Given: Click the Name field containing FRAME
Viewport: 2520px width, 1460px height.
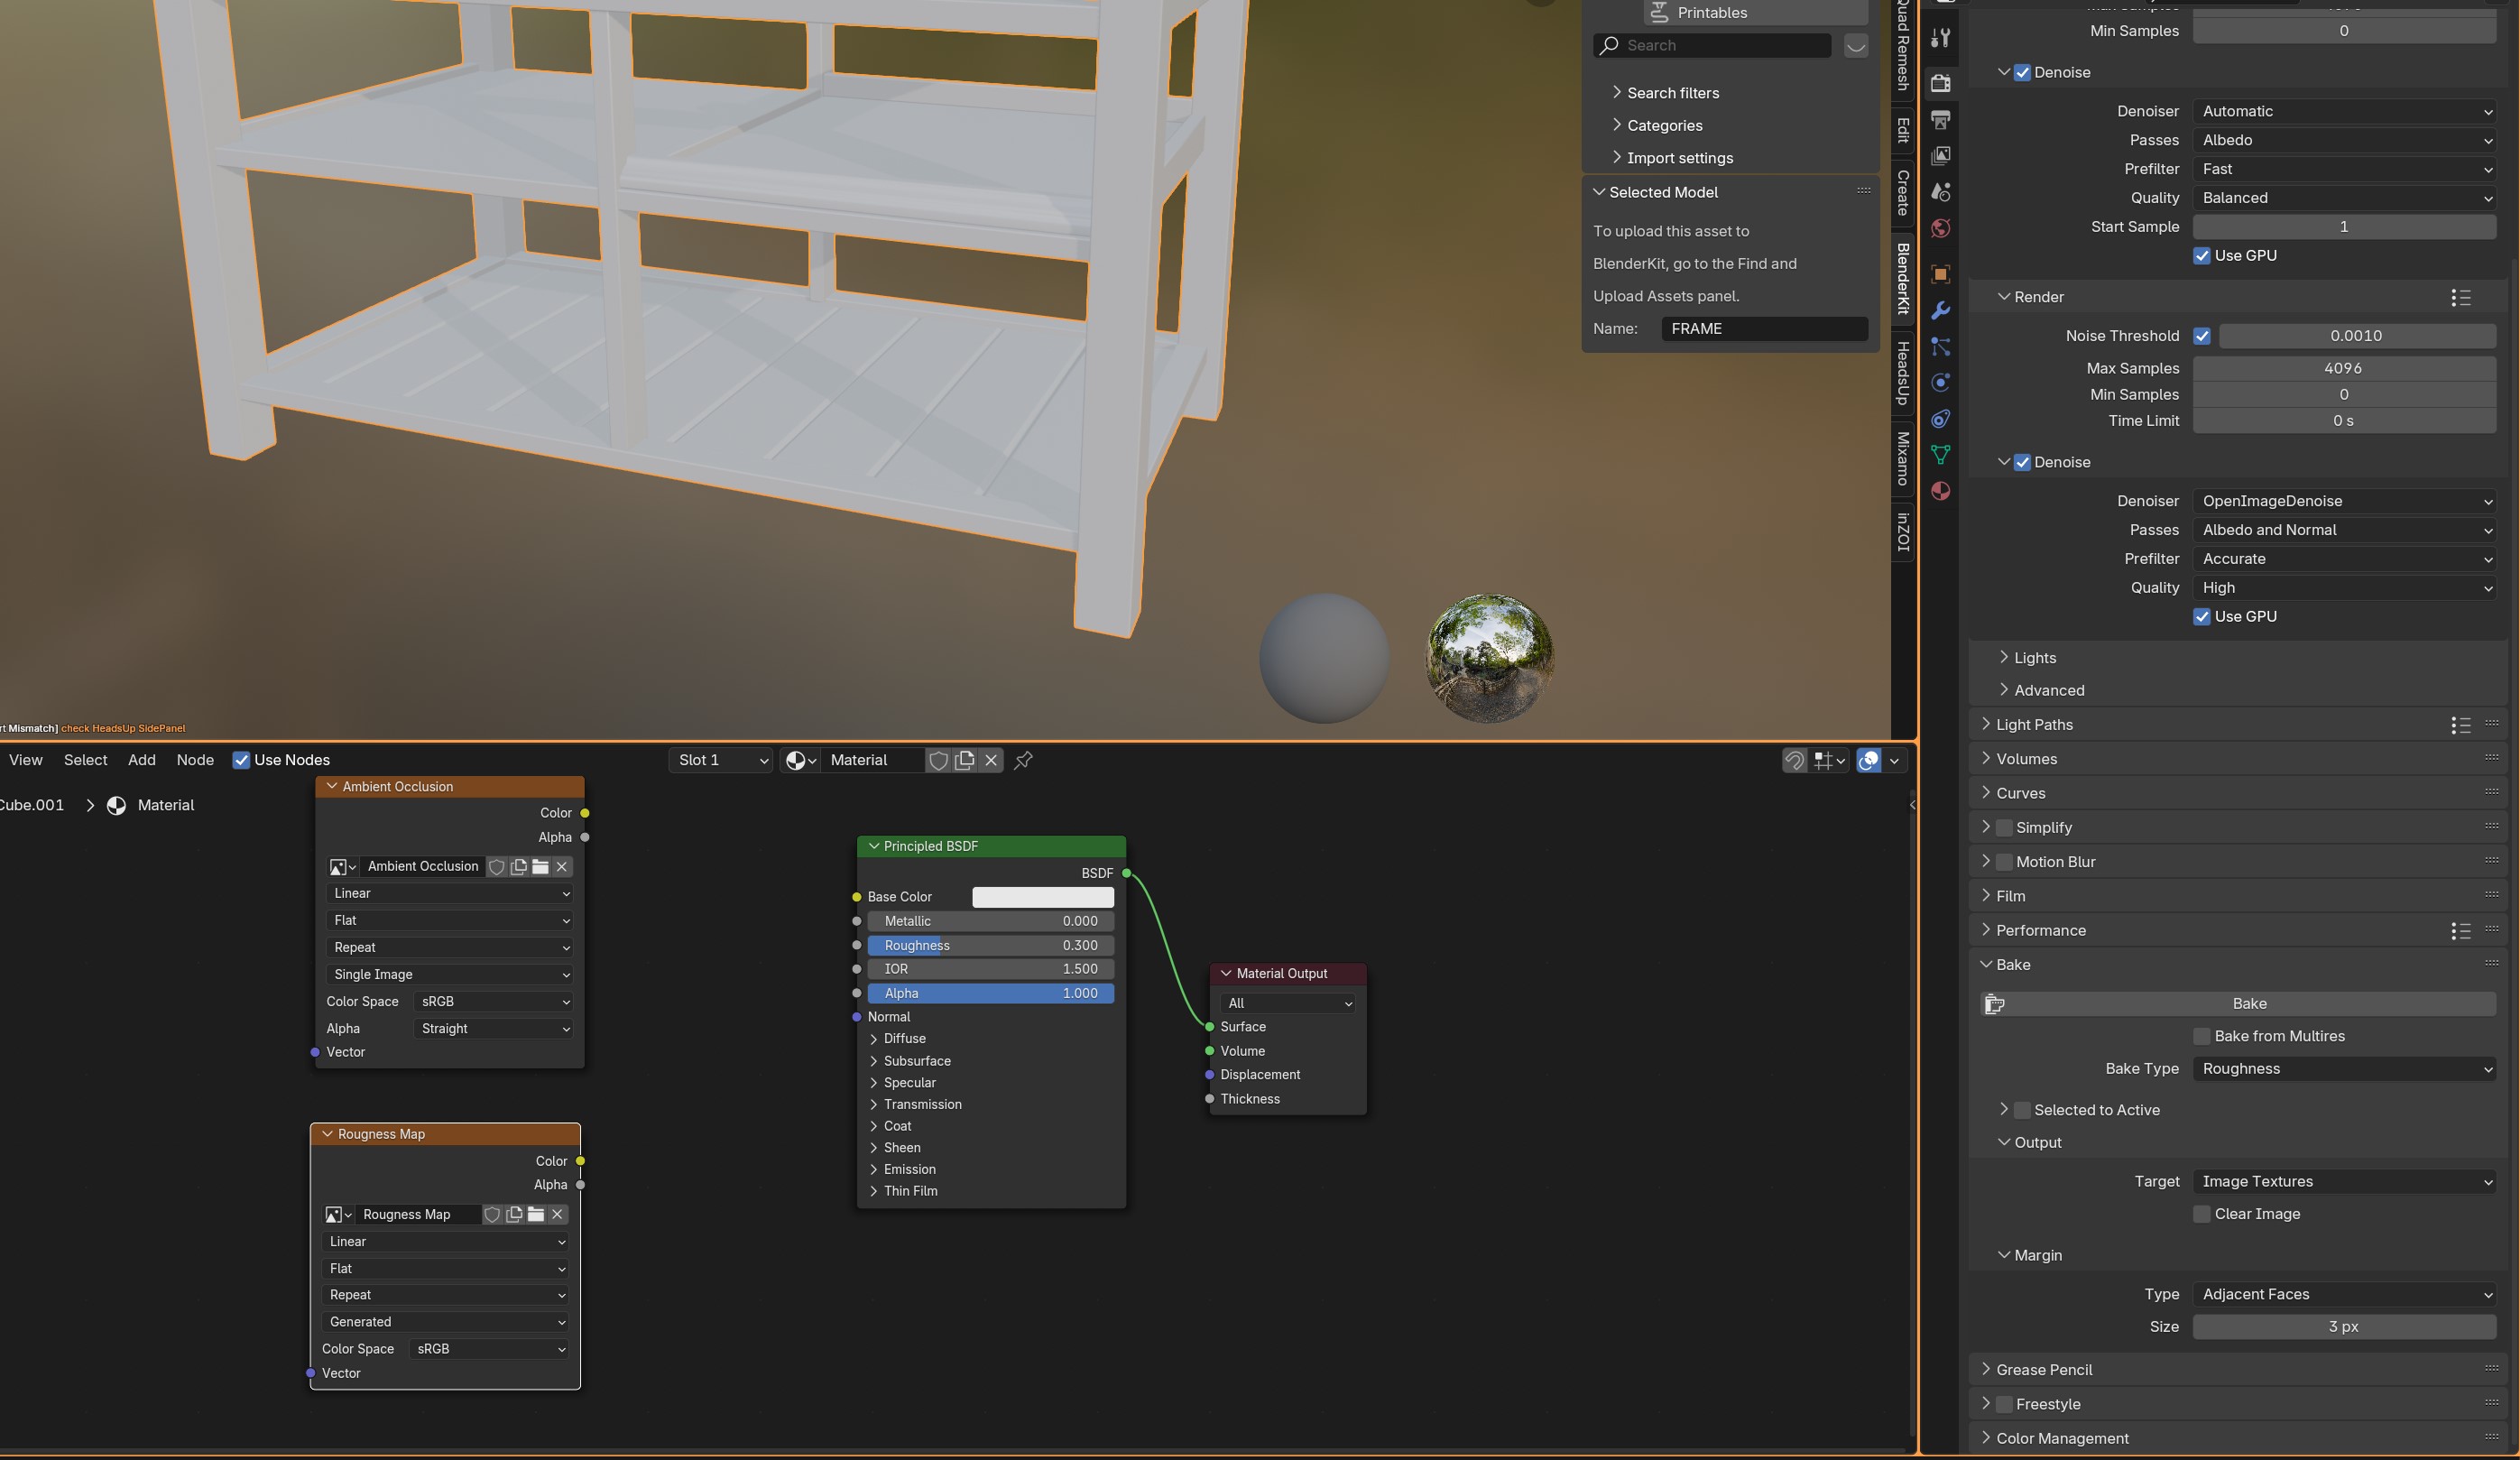Looking at the screenshot, I should click(x=1764, y=329).
